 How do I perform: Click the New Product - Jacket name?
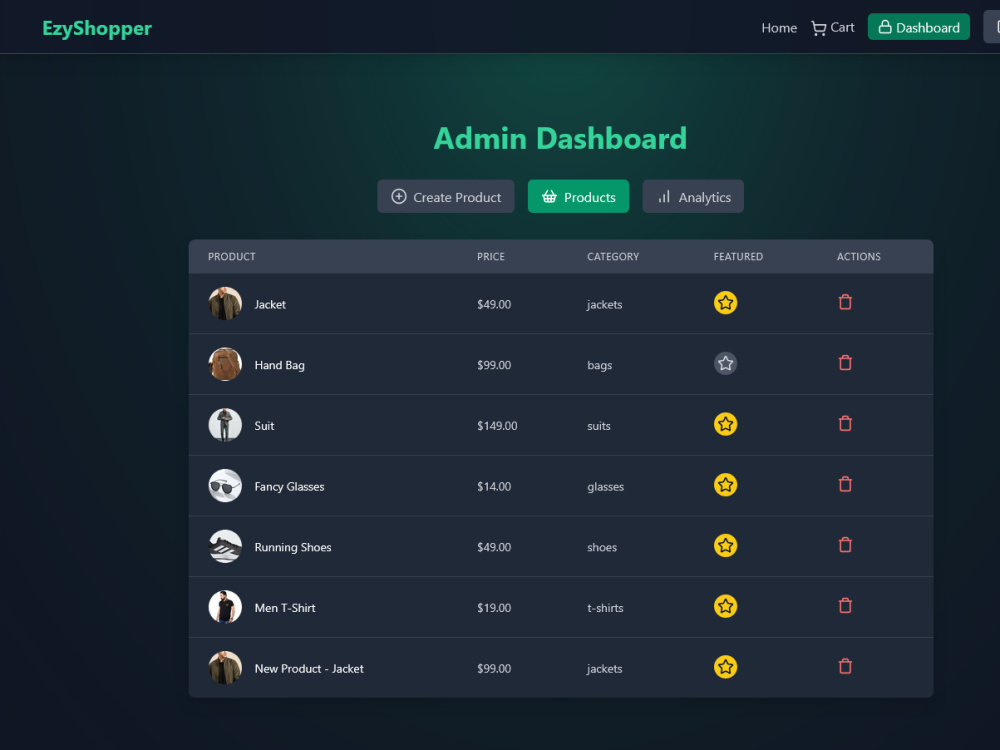click(x=309, y=668)
